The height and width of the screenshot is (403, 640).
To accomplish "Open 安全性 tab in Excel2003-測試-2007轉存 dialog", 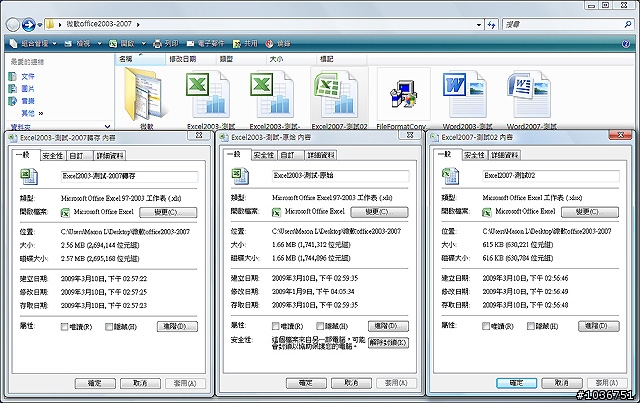I will click(53, 156).
